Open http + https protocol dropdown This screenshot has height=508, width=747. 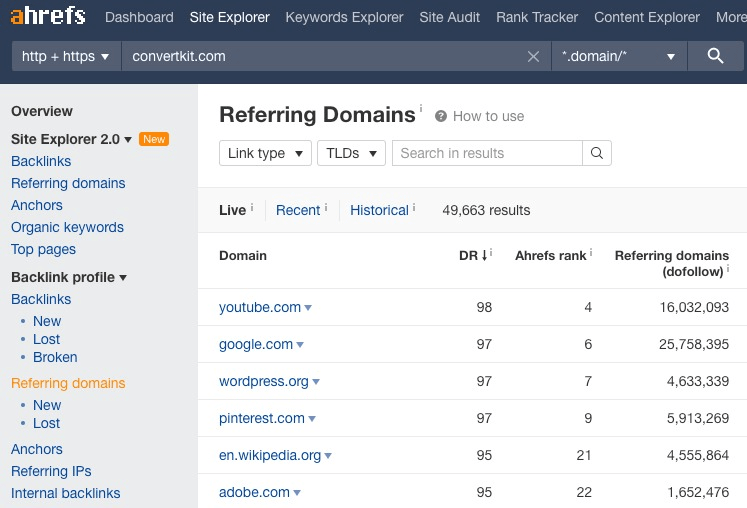coord(66,56)
